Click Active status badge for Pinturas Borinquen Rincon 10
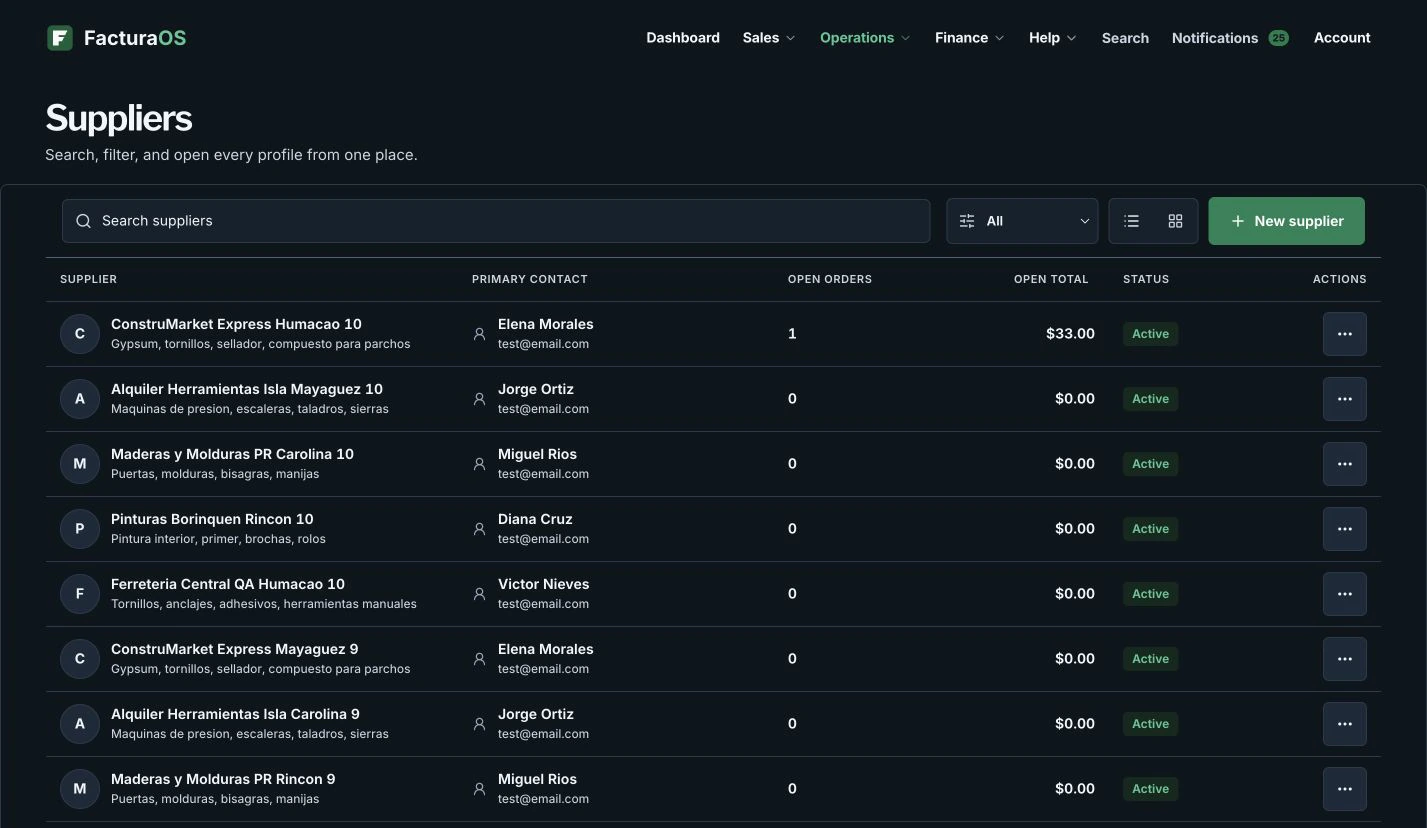This screenshot has height=828, width=1427. (x=1150, y=529)
